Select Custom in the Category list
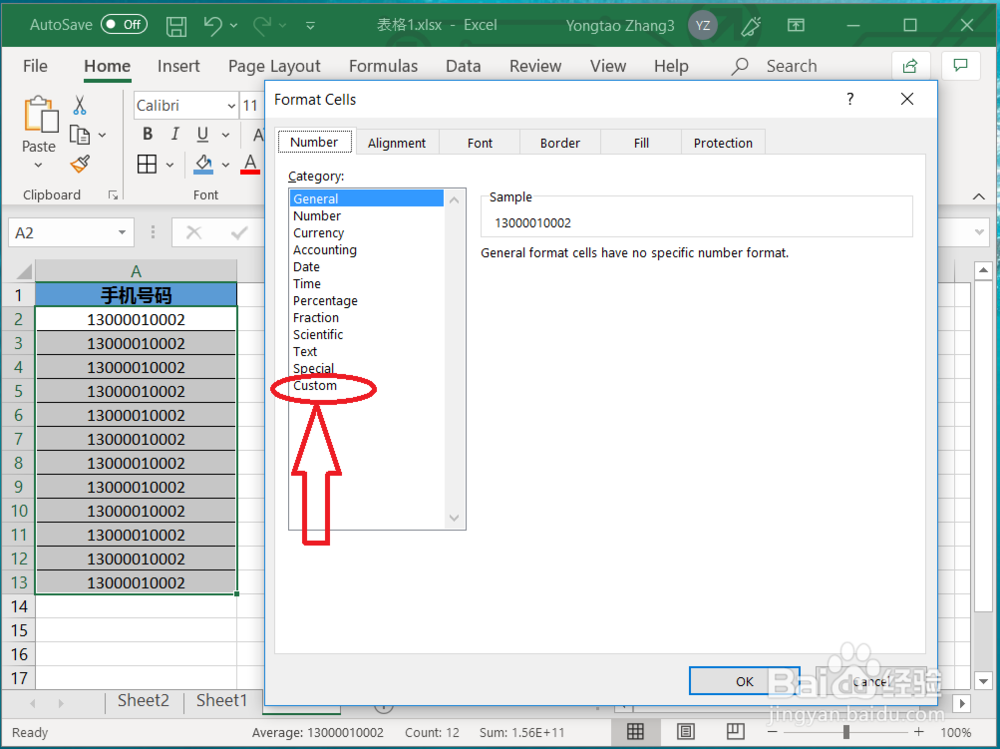The image size is (1000, 749). (314, 385)
